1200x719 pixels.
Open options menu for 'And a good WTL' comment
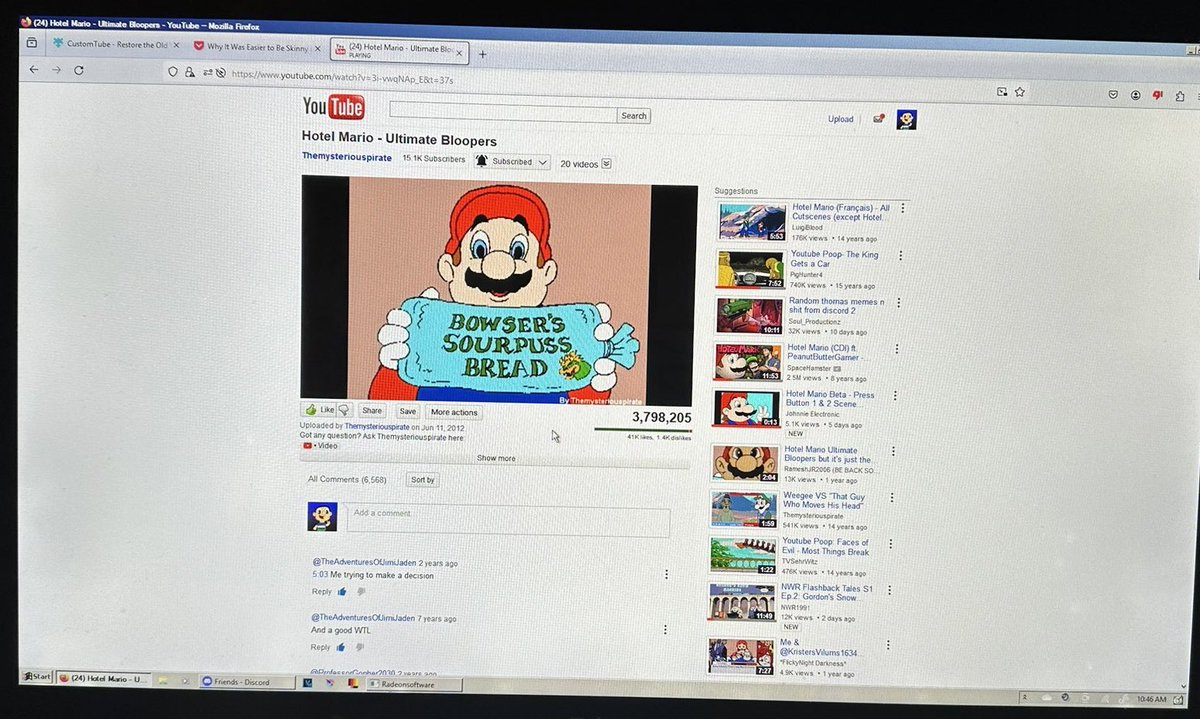pos(666,629)
